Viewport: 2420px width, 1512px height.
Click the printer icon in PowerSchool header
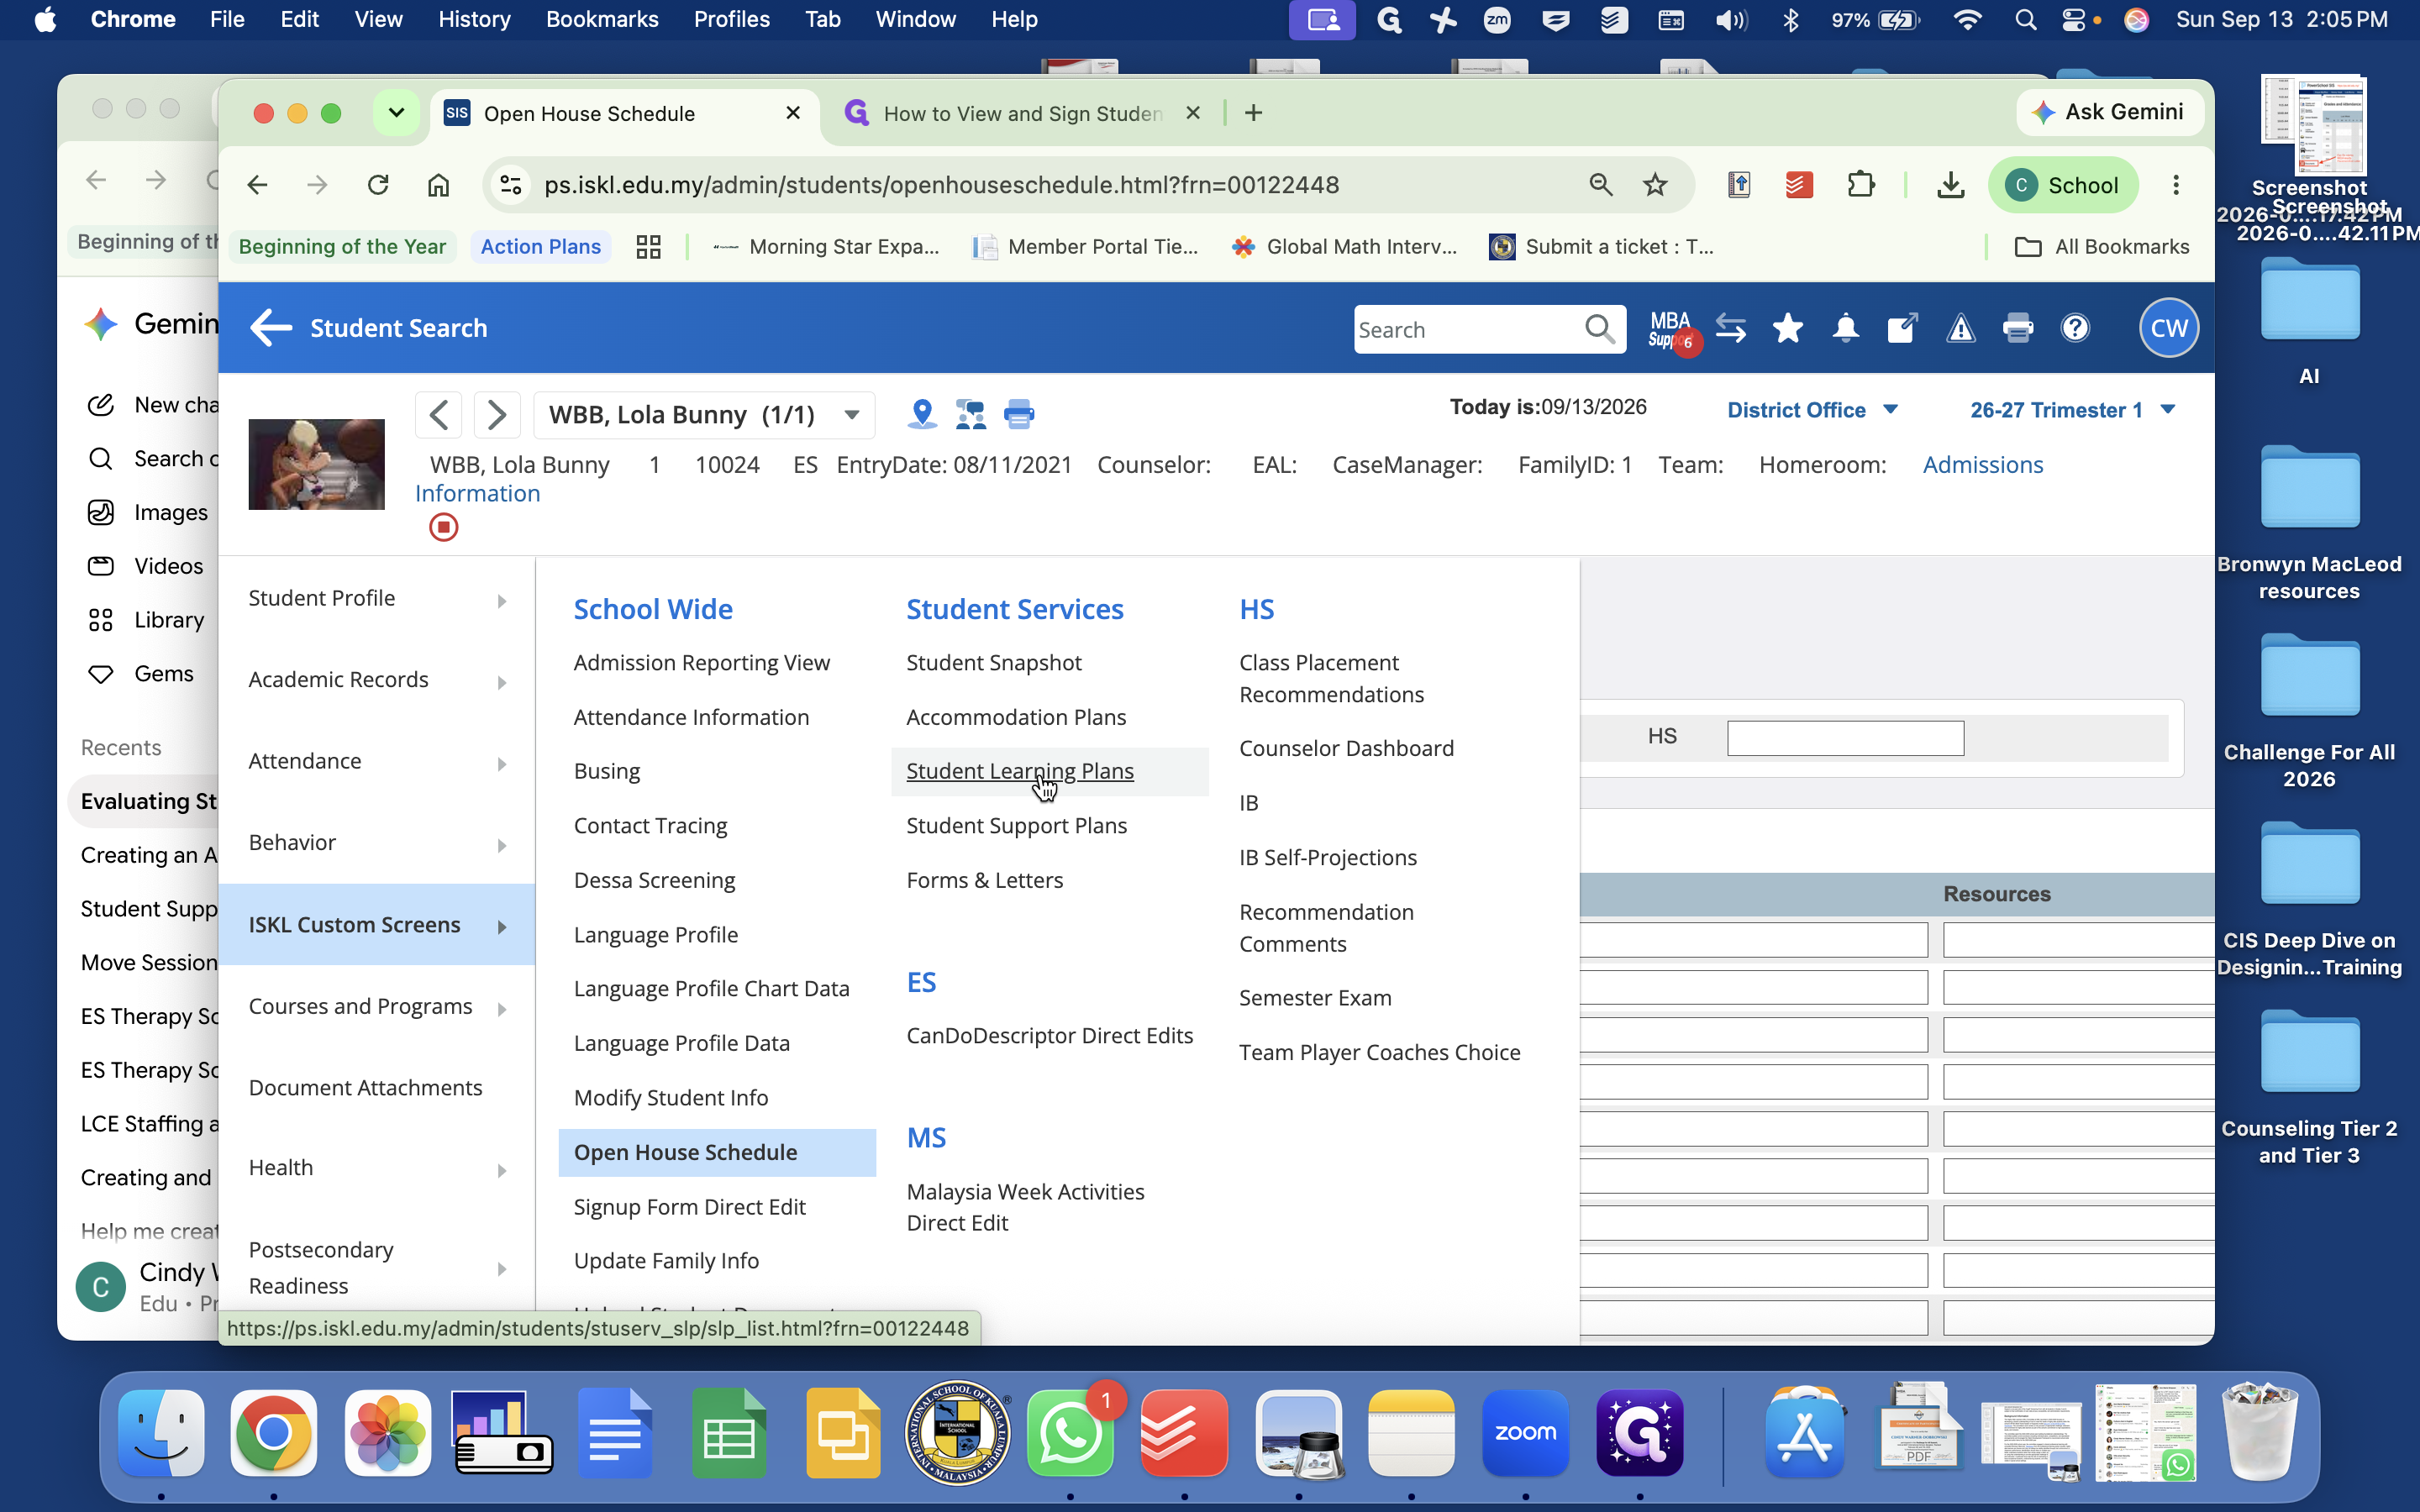(x=2017, y=328)
